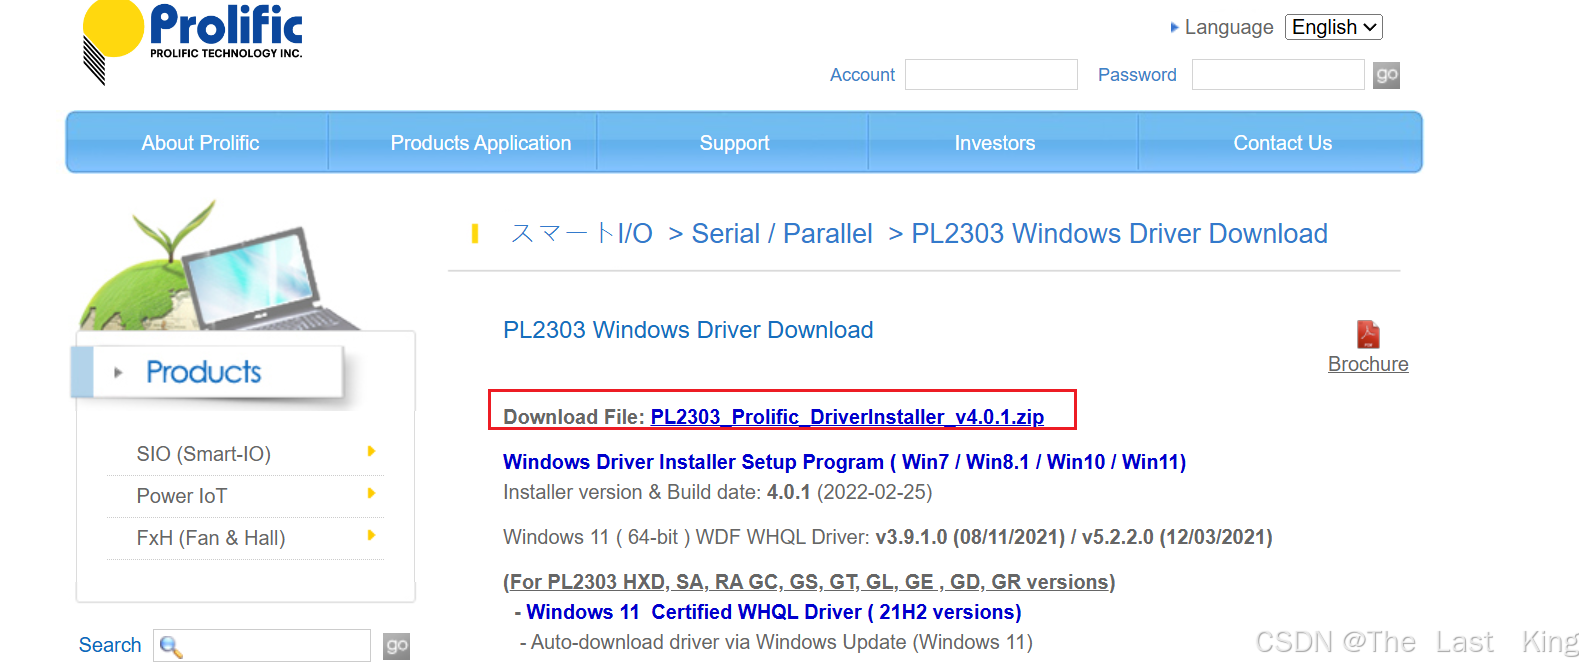Click the PL2303 Windows Driver Download section title

click(688, 330)
